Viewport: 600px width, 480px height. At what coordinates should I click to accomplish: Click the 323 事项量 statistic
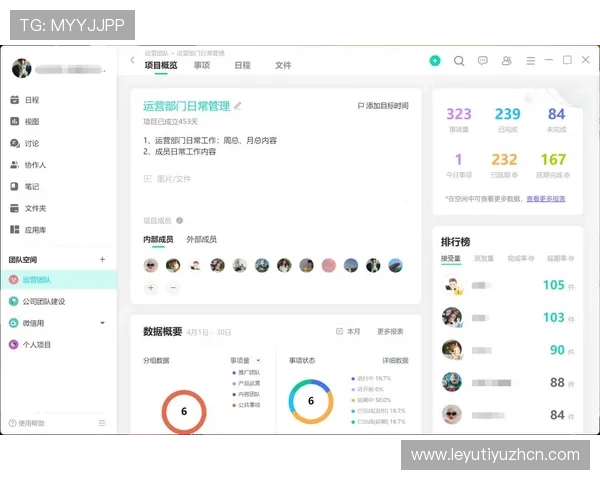(459, 119)
